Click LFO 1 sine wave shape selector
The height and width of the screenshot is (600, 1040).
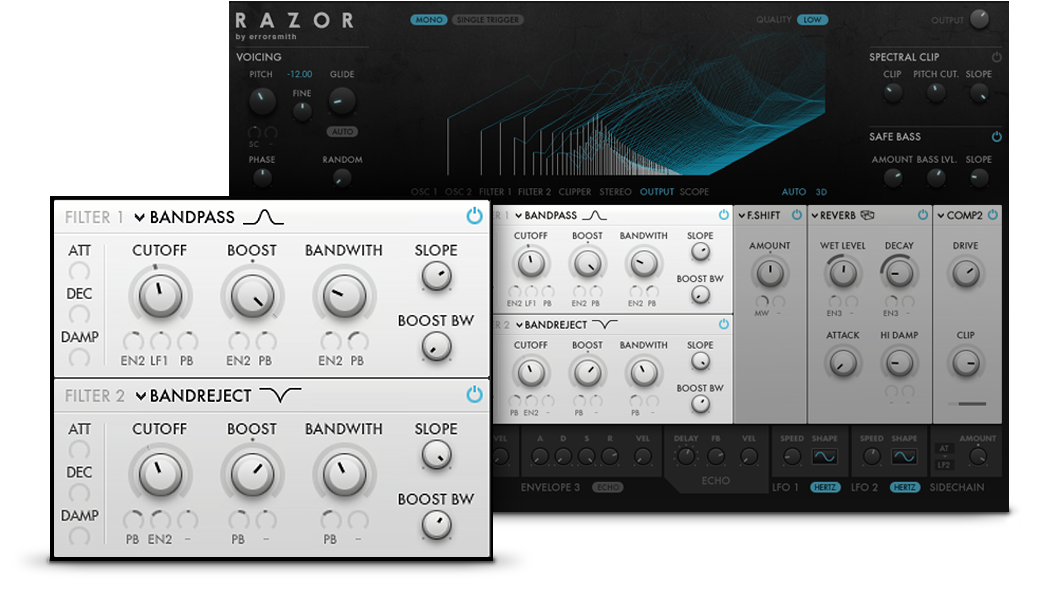point(824,457)
